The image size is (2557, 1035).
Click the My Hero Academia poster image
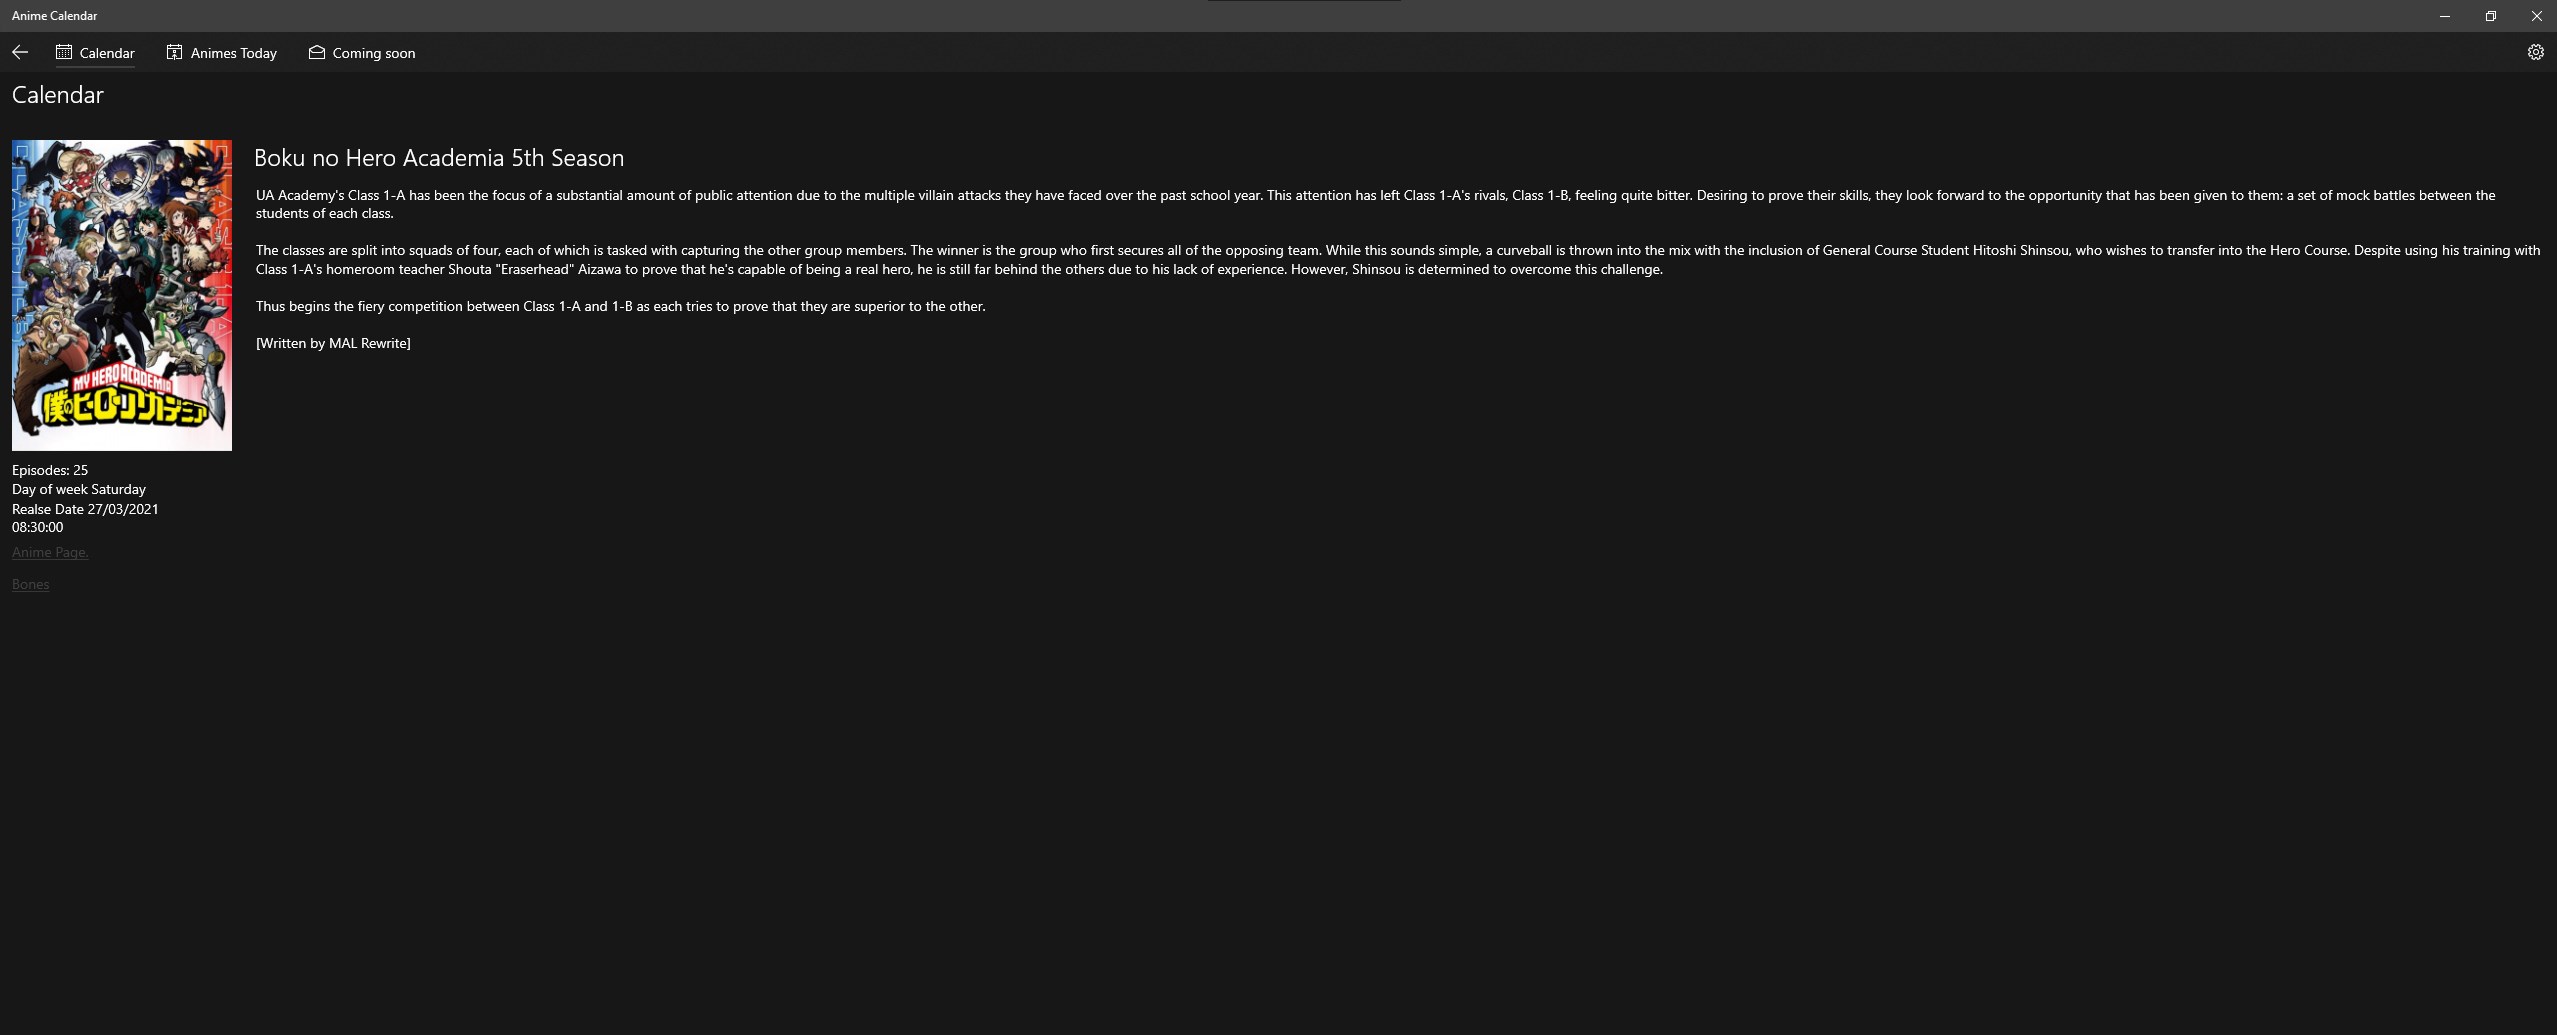122,295
